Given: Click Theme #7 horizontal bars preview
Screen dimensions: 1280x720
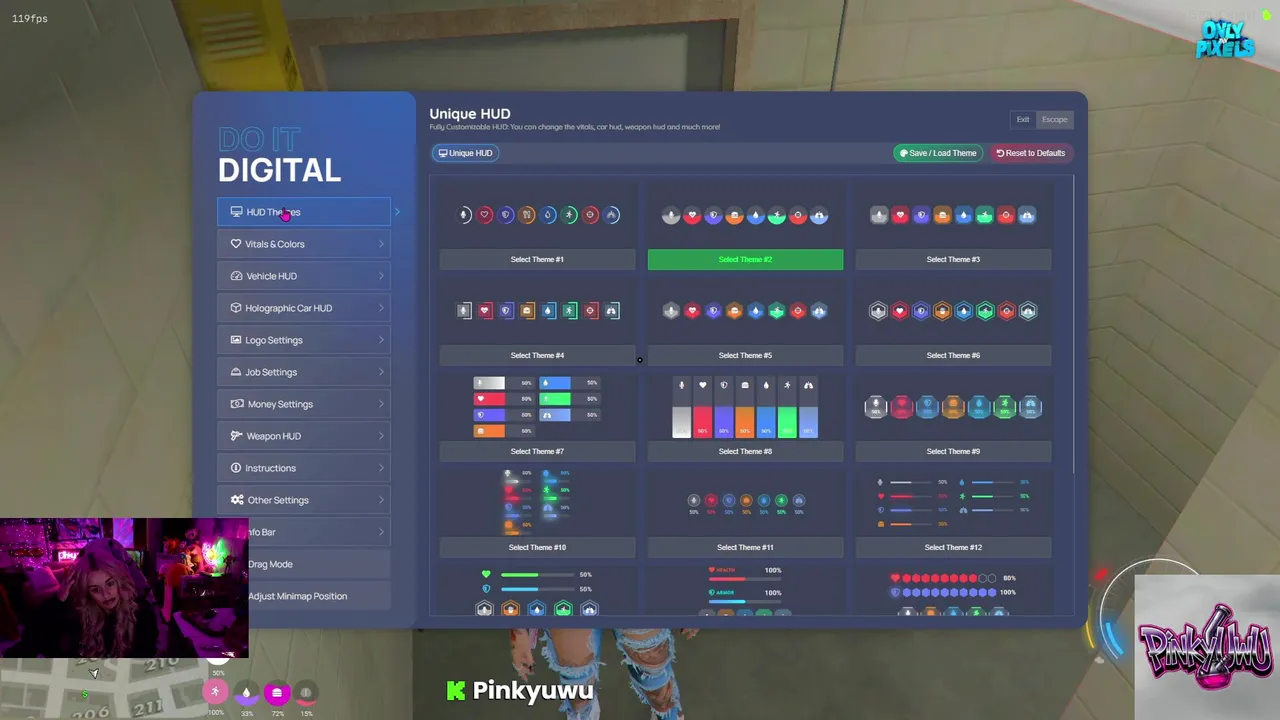Looking at the screenshot, I should [537, 407].
